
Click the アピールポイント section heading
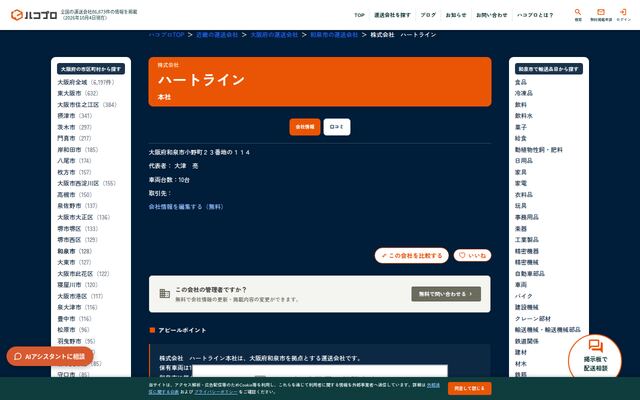tap(182, 330)
